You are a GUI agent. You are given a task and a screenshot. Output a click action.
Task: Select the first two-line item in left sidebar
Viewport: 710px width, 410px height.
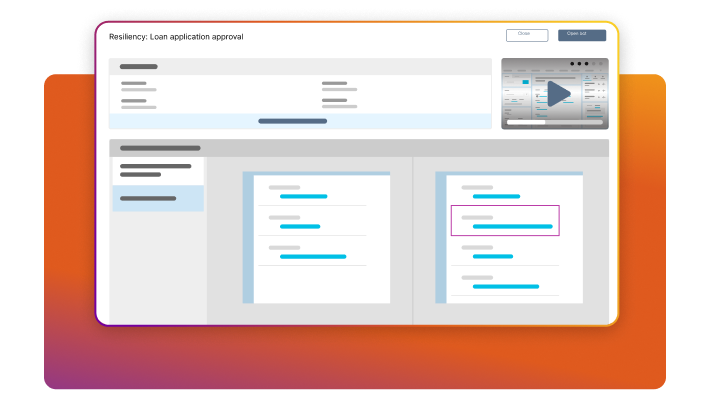(156, 170)
